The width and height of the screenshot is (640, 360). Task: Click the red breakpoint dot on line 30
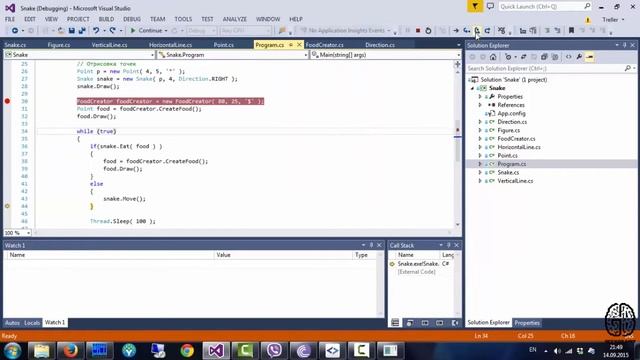pos(7,101)
